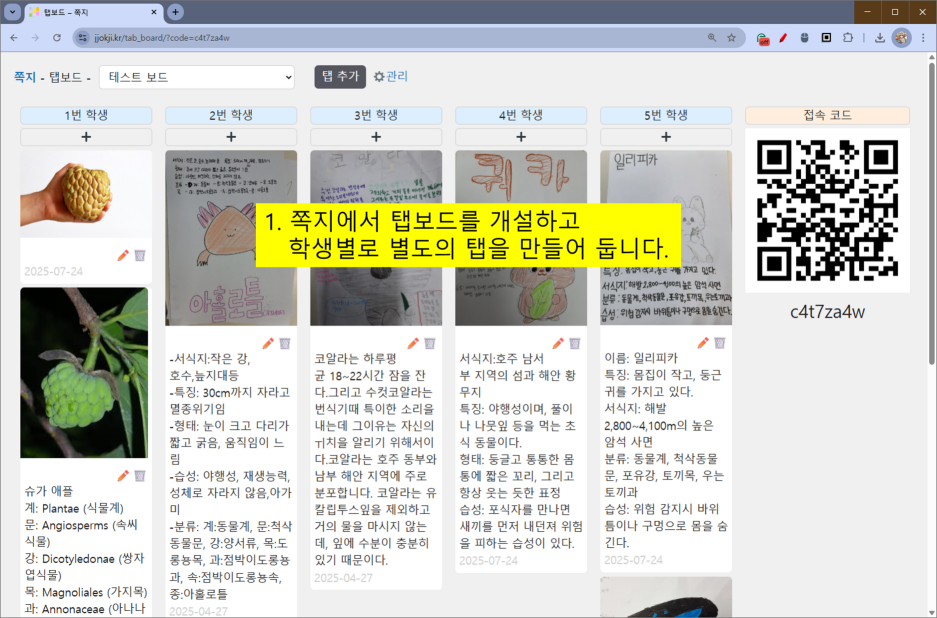The height and width of the screenshot is (618, 937).
Task: Click the QR code image
Action: tap(828, 210)
